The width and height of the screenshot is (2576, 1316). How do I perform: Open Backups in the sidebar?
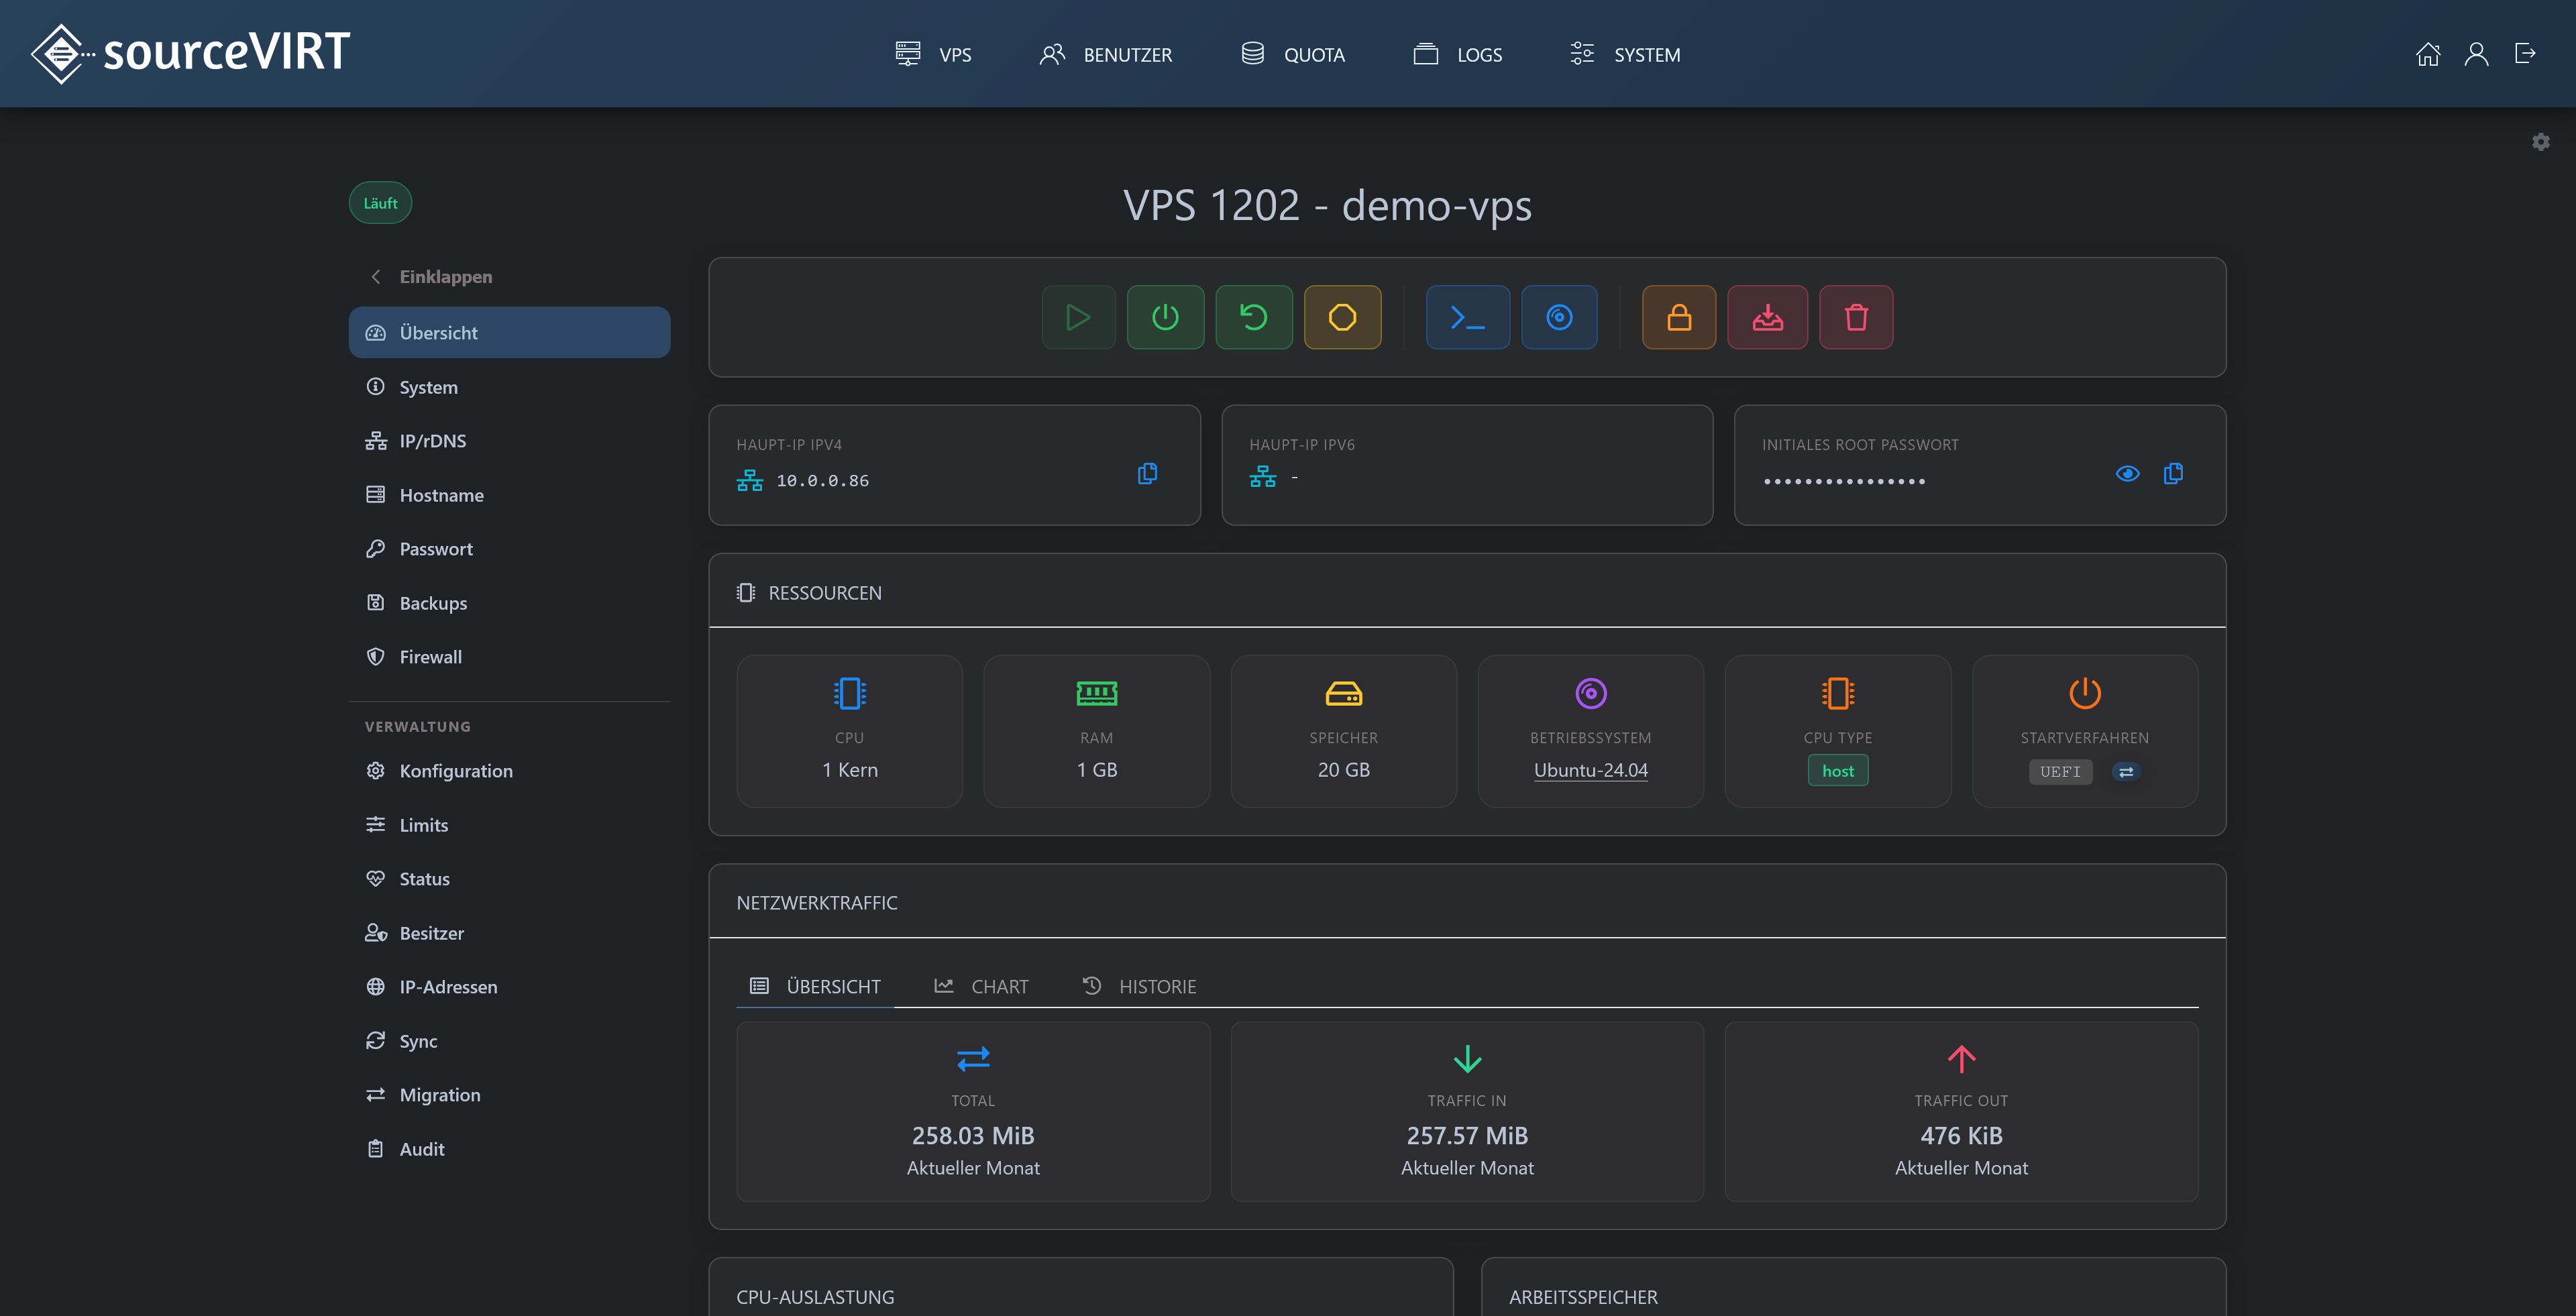click(x=509, y=603)
